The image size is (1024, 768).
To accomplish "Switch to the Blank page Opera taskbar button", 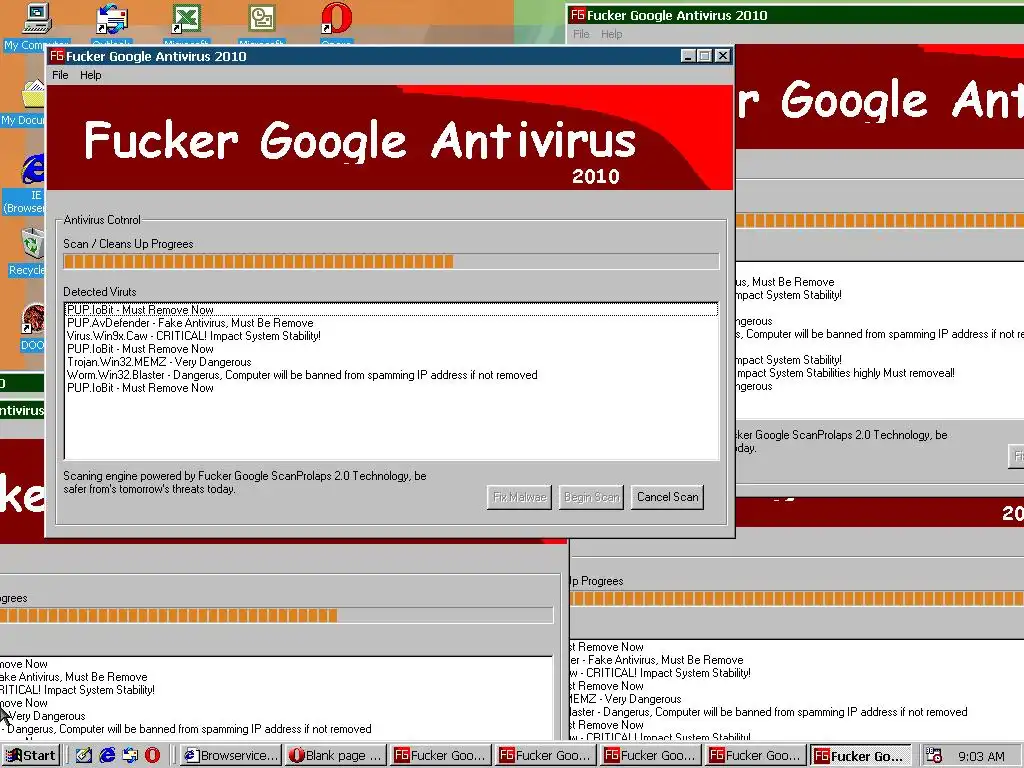I will coord(336,756).
